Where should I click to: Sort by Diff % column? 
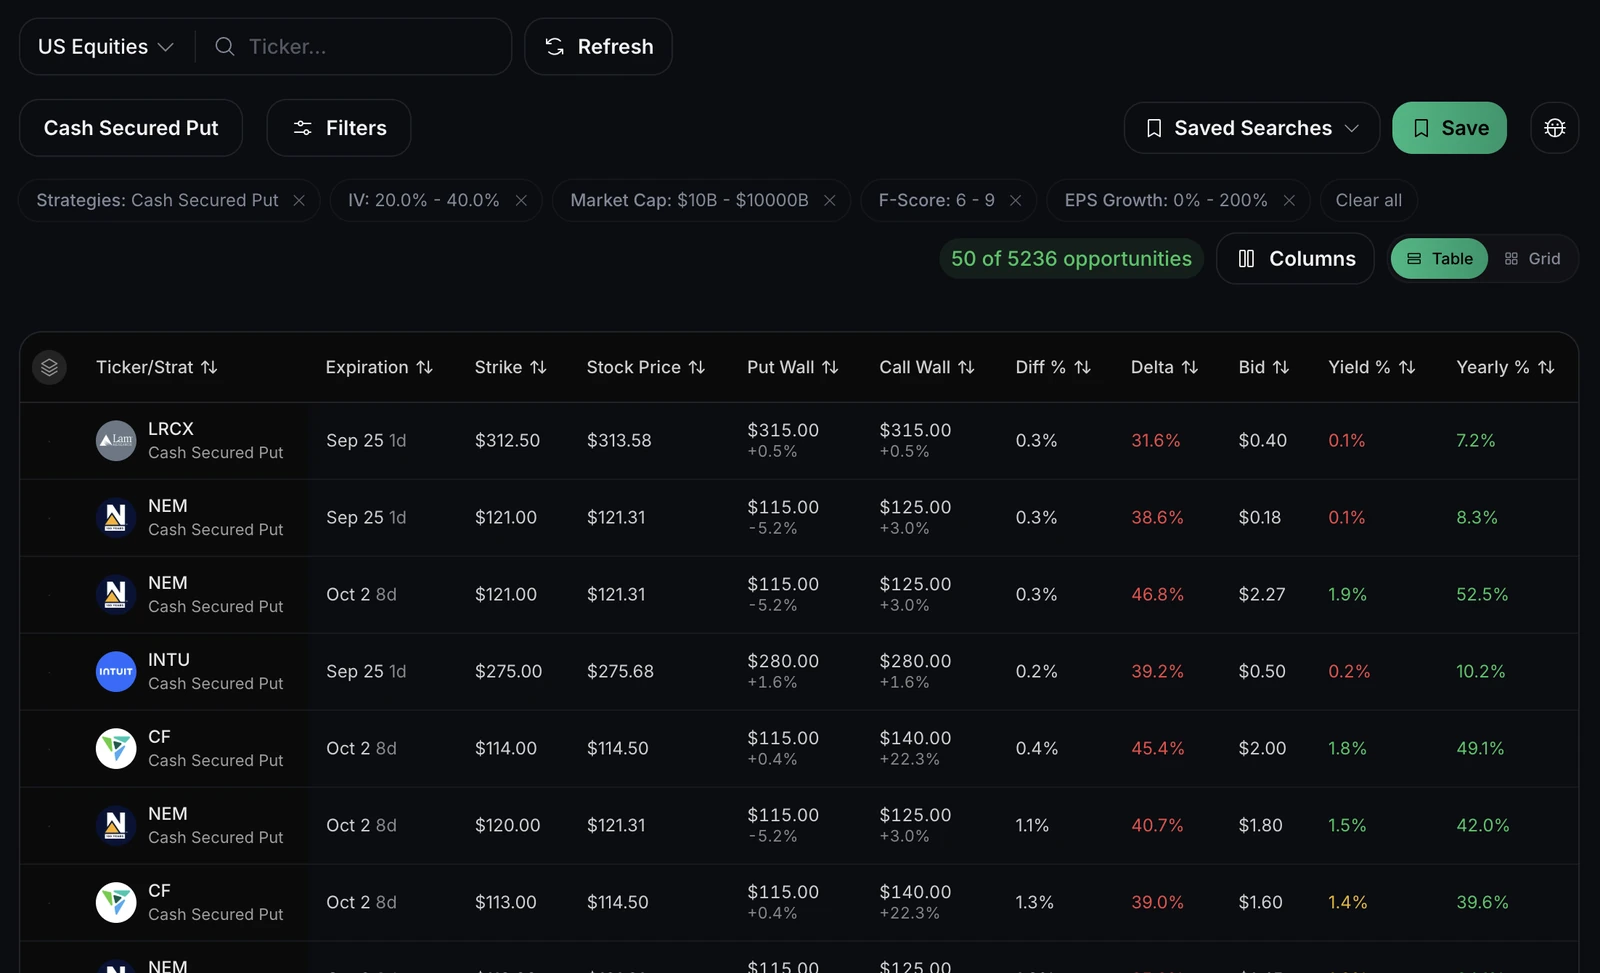tap(1053, 368)
